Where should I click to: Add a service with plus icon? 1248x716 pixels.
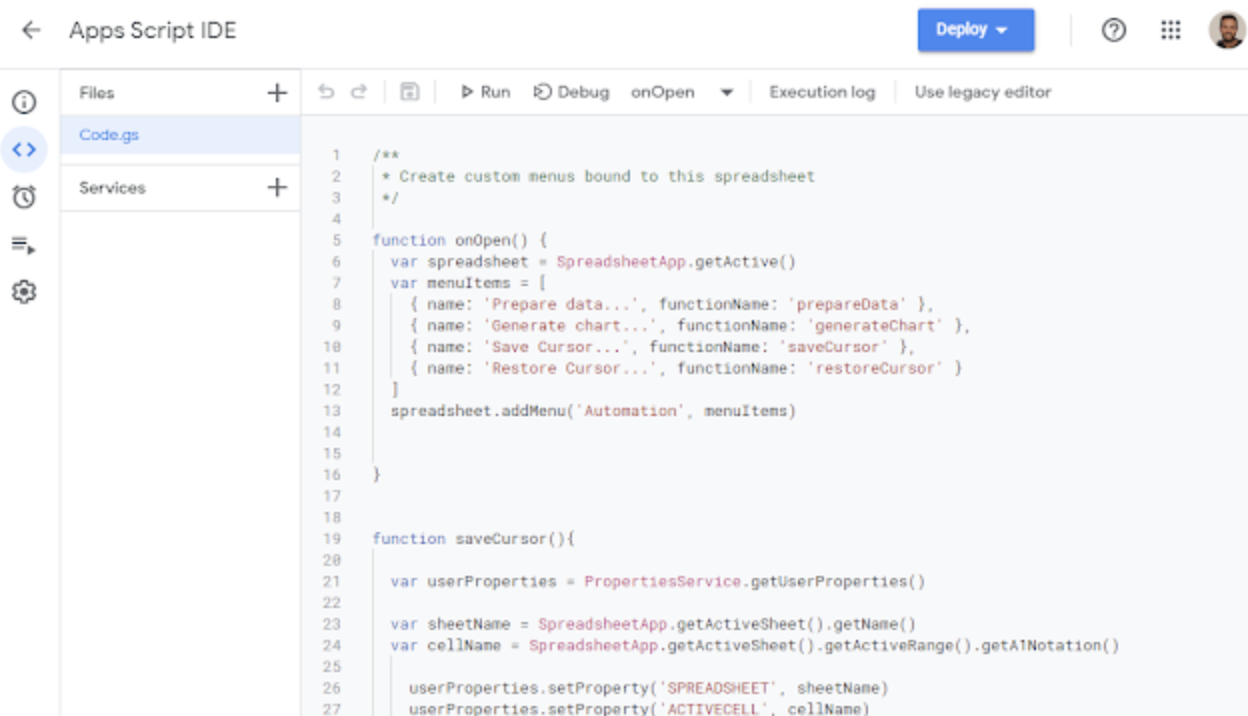pyautogui.click(x=277, y=187)
